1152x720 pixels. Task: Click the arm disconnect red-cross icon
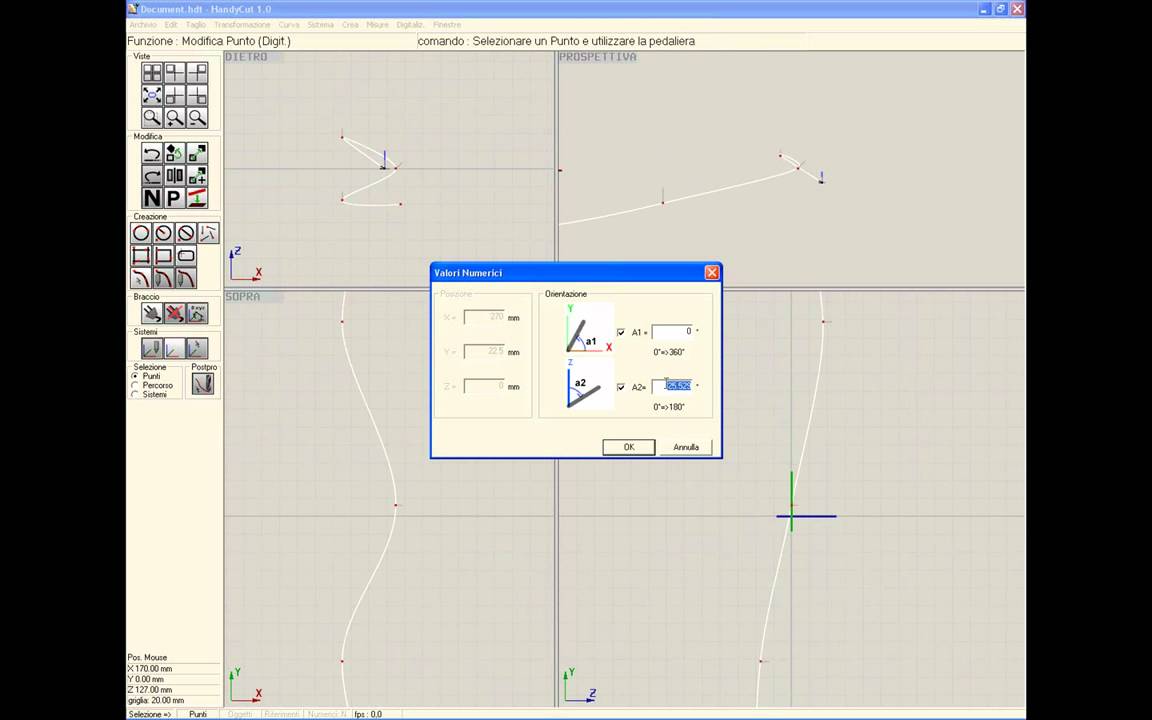(175, 314)
